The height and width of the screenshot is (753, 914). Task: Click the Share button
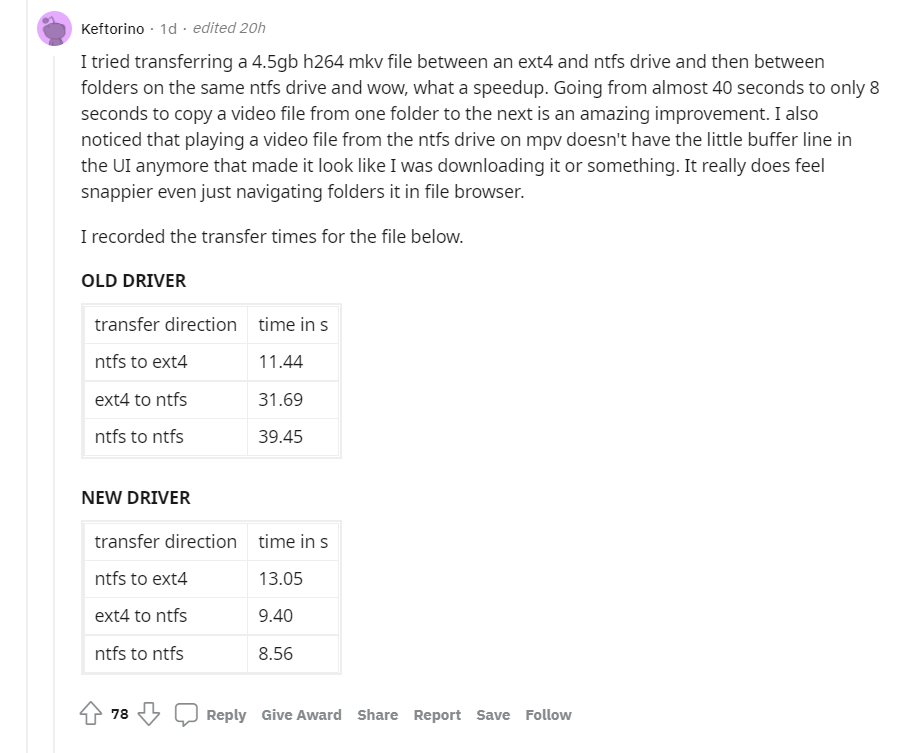(x=377, y=715)
